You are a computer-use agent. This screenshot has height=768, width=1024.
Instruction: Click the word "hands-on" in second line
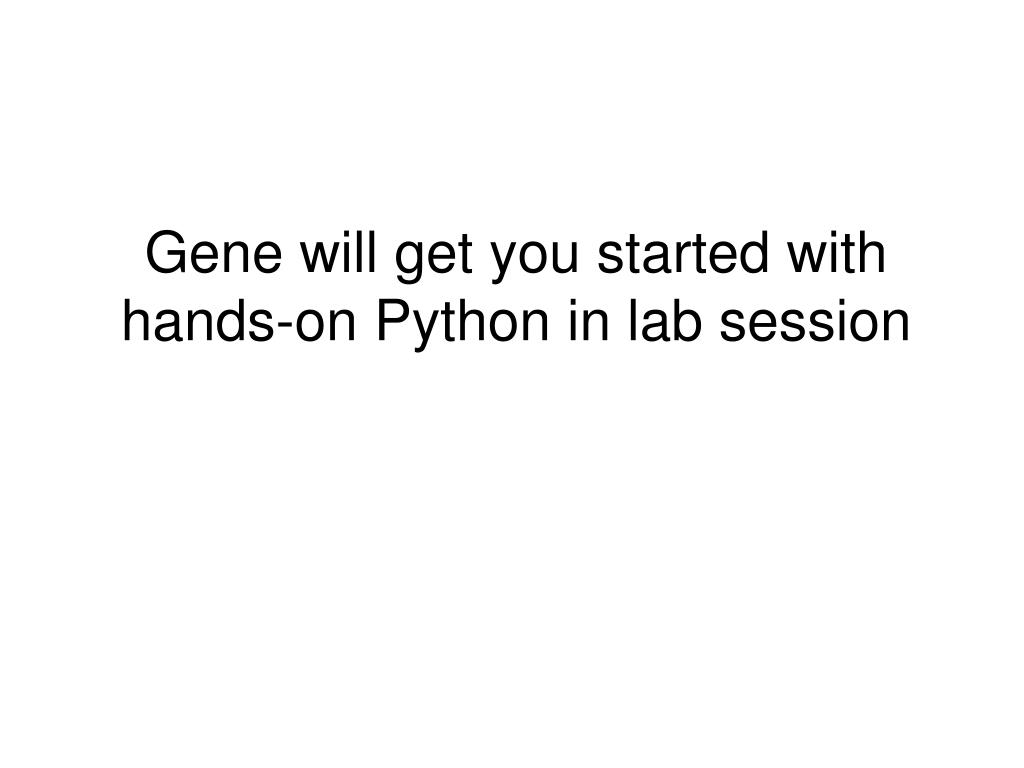click(240, 320)
